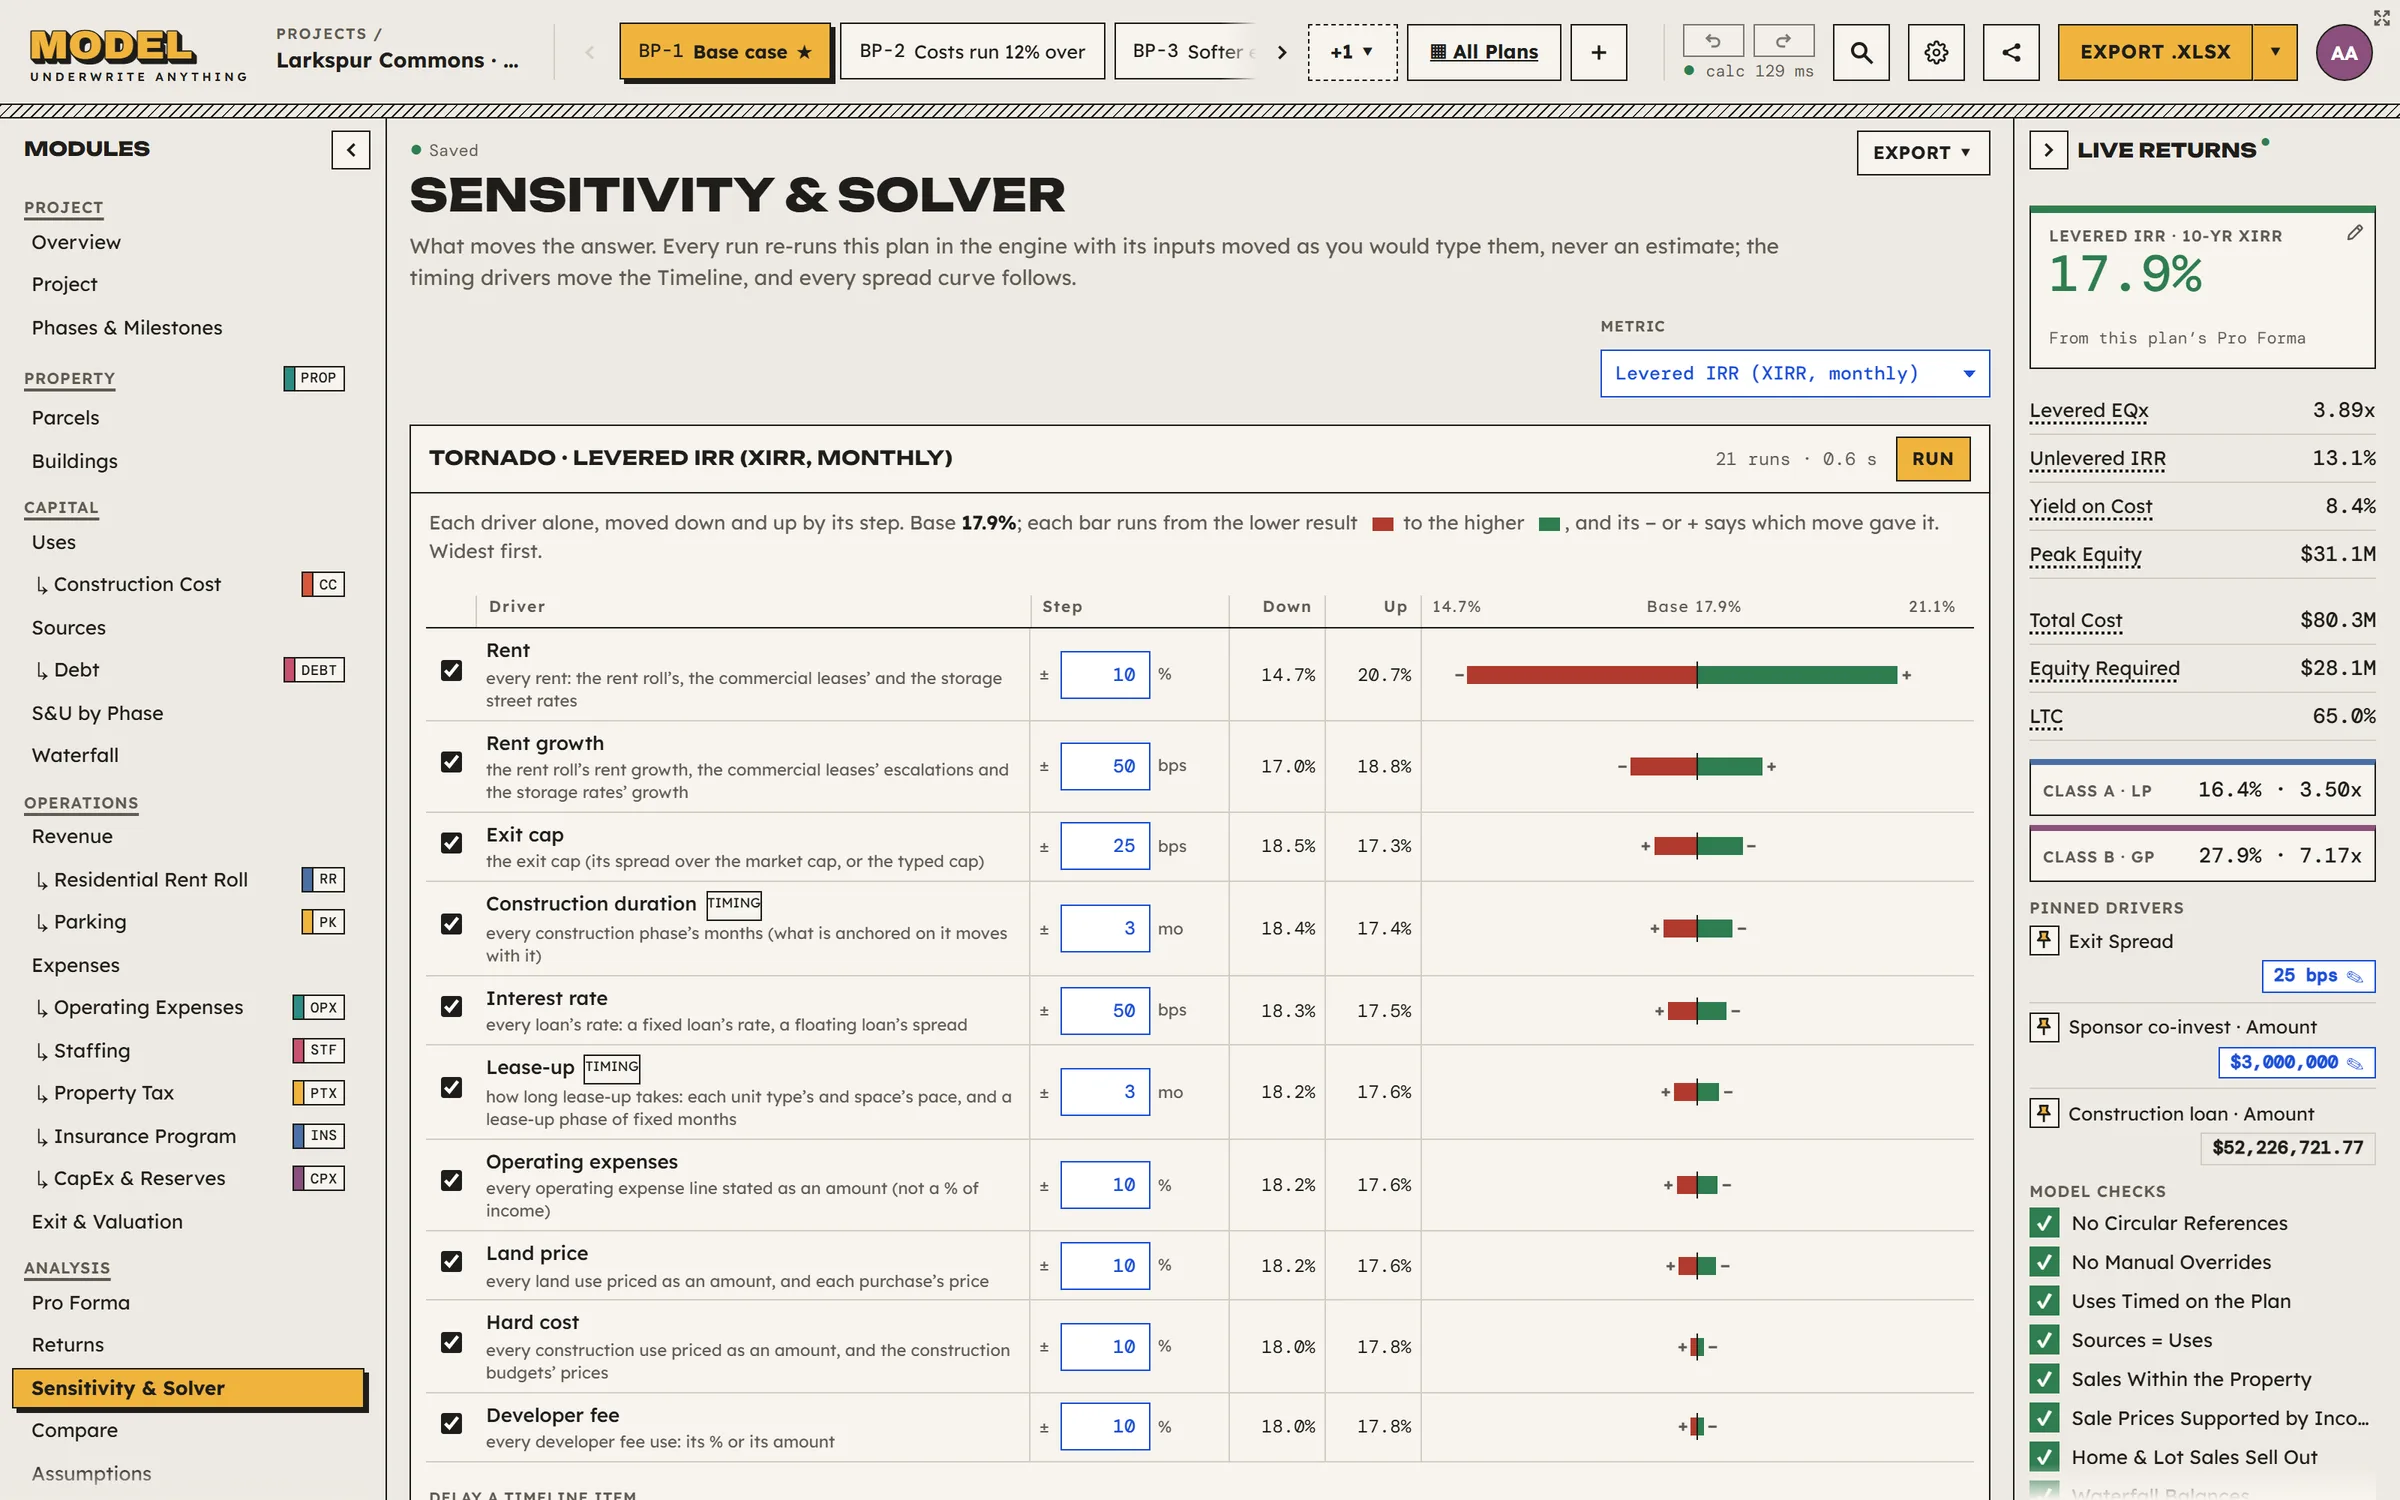Open the AA user avatar
Image resolution: width=2400 pixels, height=1500 pixels.
click(2344, 53)
